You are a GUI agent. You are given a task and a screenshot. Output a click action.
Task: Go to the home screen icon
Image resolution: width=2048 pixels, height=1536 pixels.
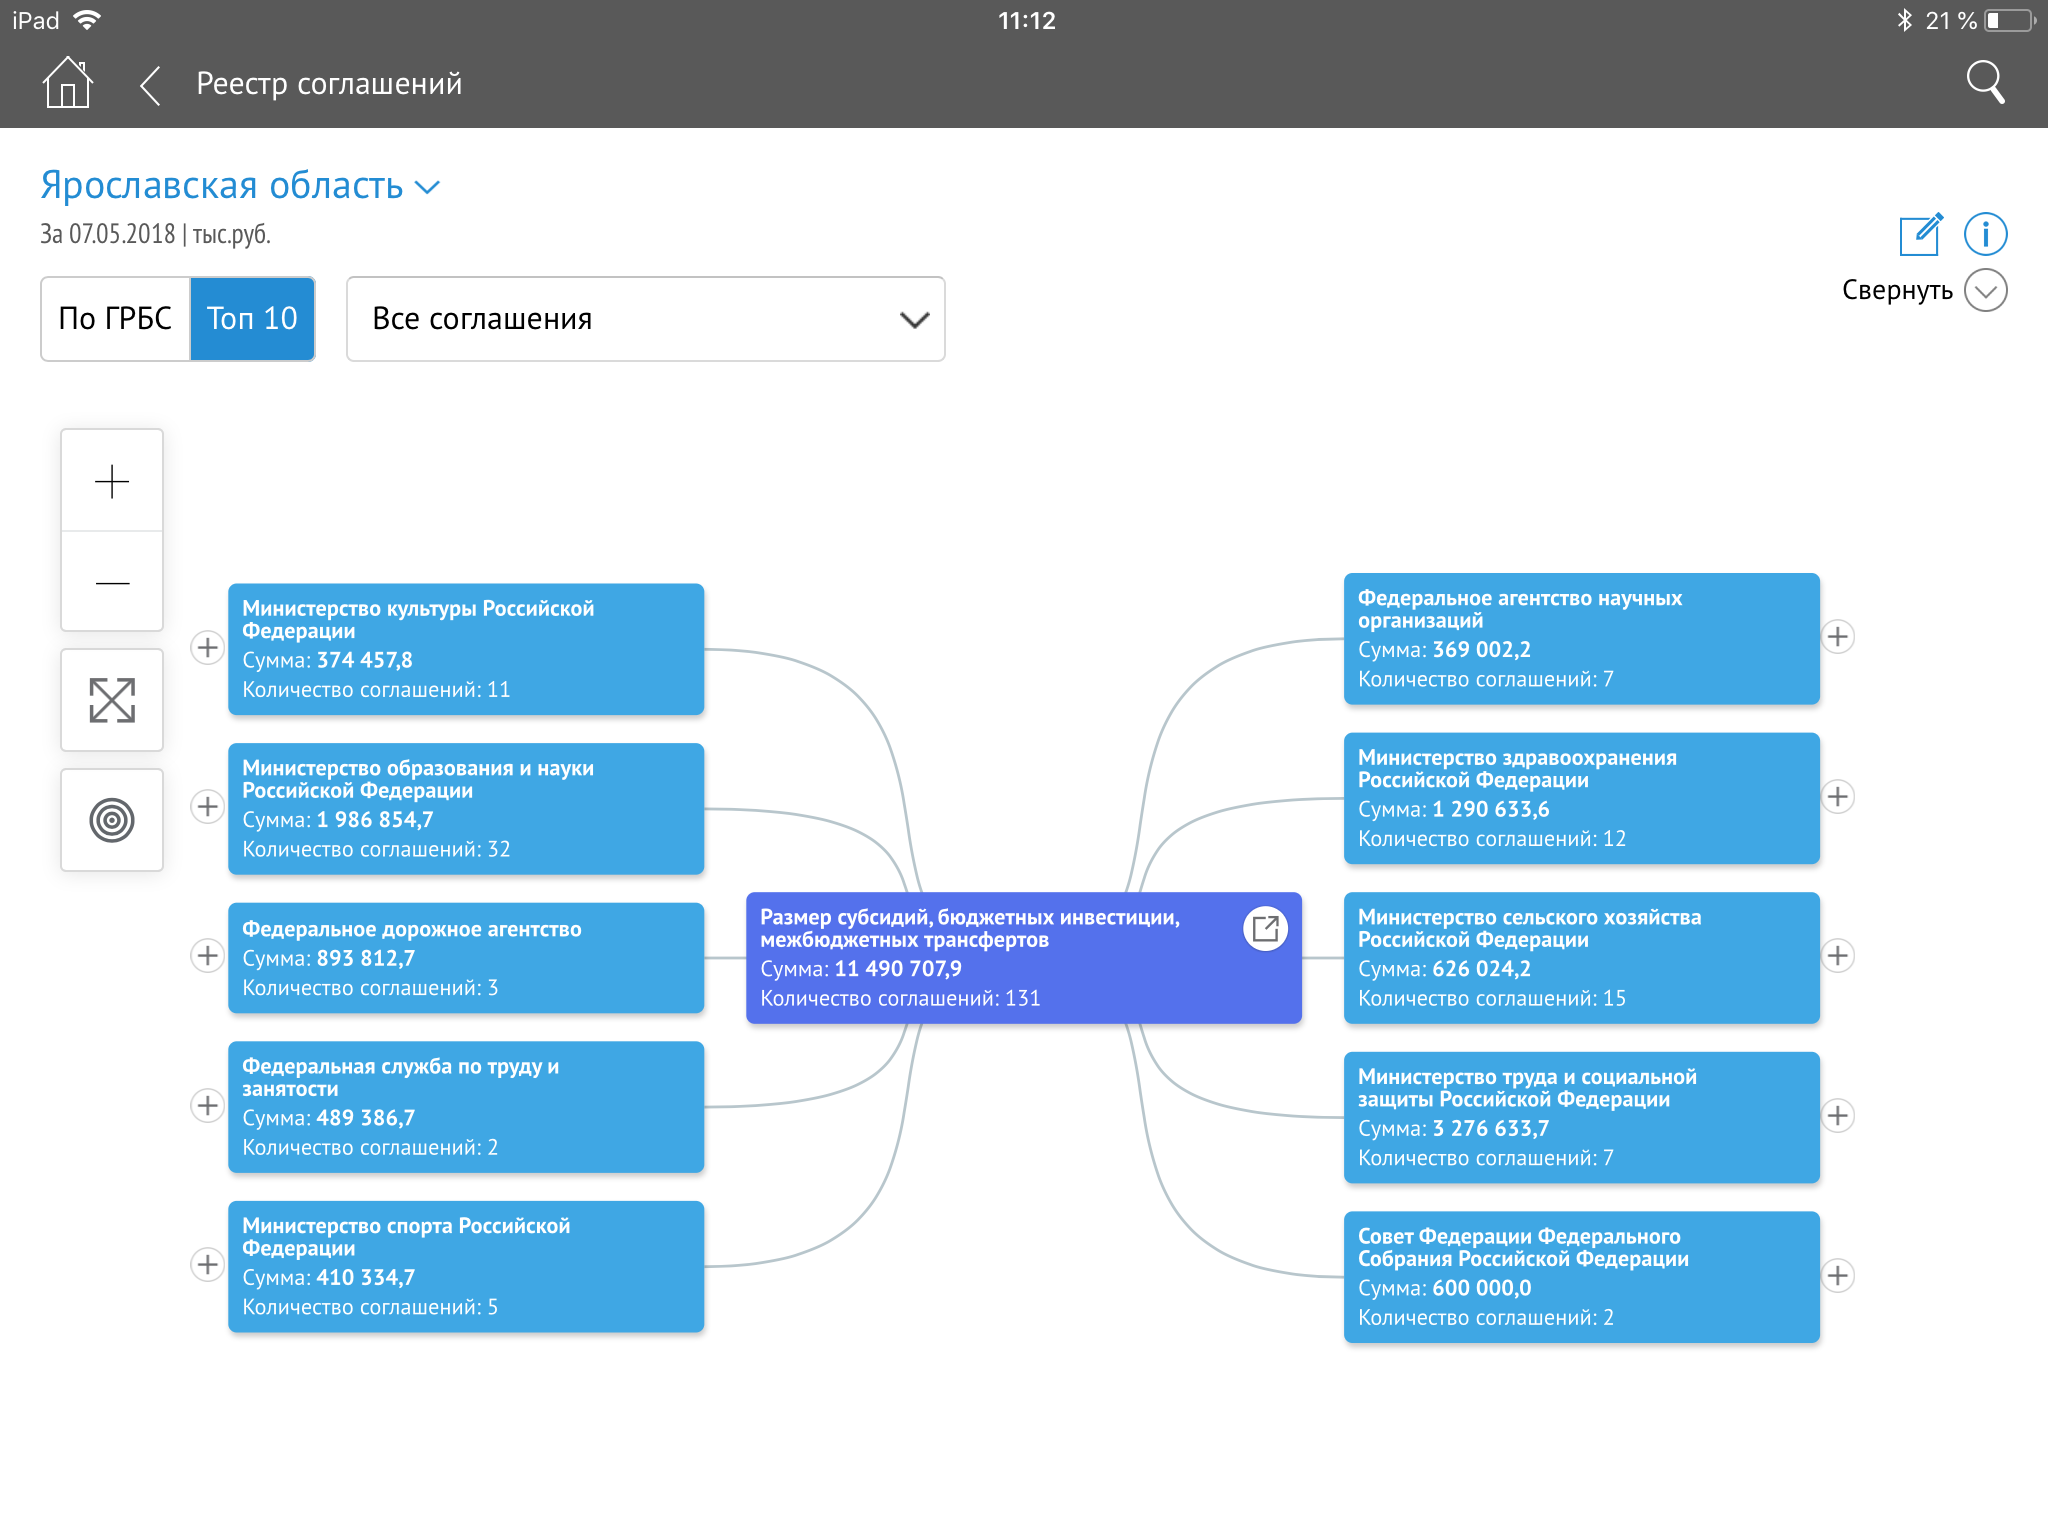(x=67, y=83)
